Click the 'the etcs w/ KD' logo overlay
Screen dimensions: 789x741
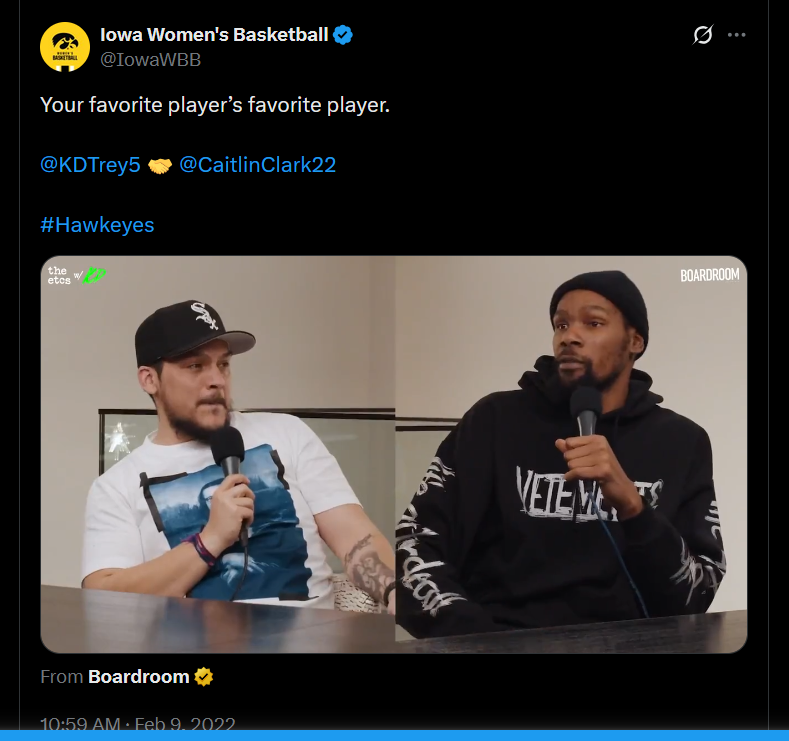(76, 276)
